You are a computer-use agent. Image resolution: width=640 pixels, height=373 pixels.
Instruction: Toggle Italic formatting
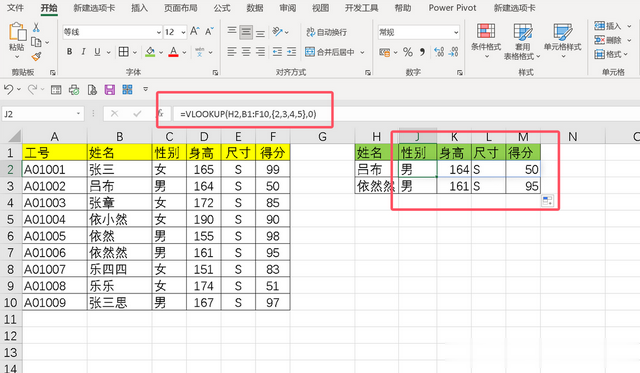83,52
